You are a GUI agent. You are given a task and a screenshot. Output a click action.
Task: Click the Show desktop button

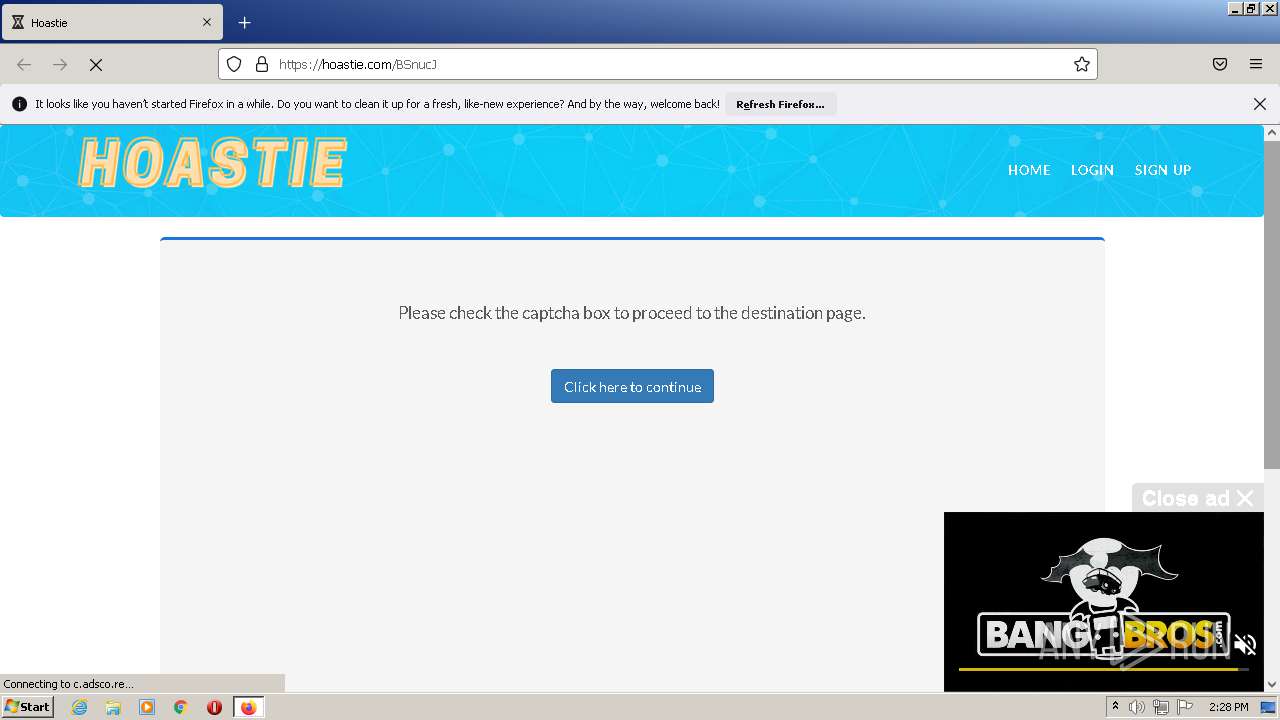(x=1268, y=707)
